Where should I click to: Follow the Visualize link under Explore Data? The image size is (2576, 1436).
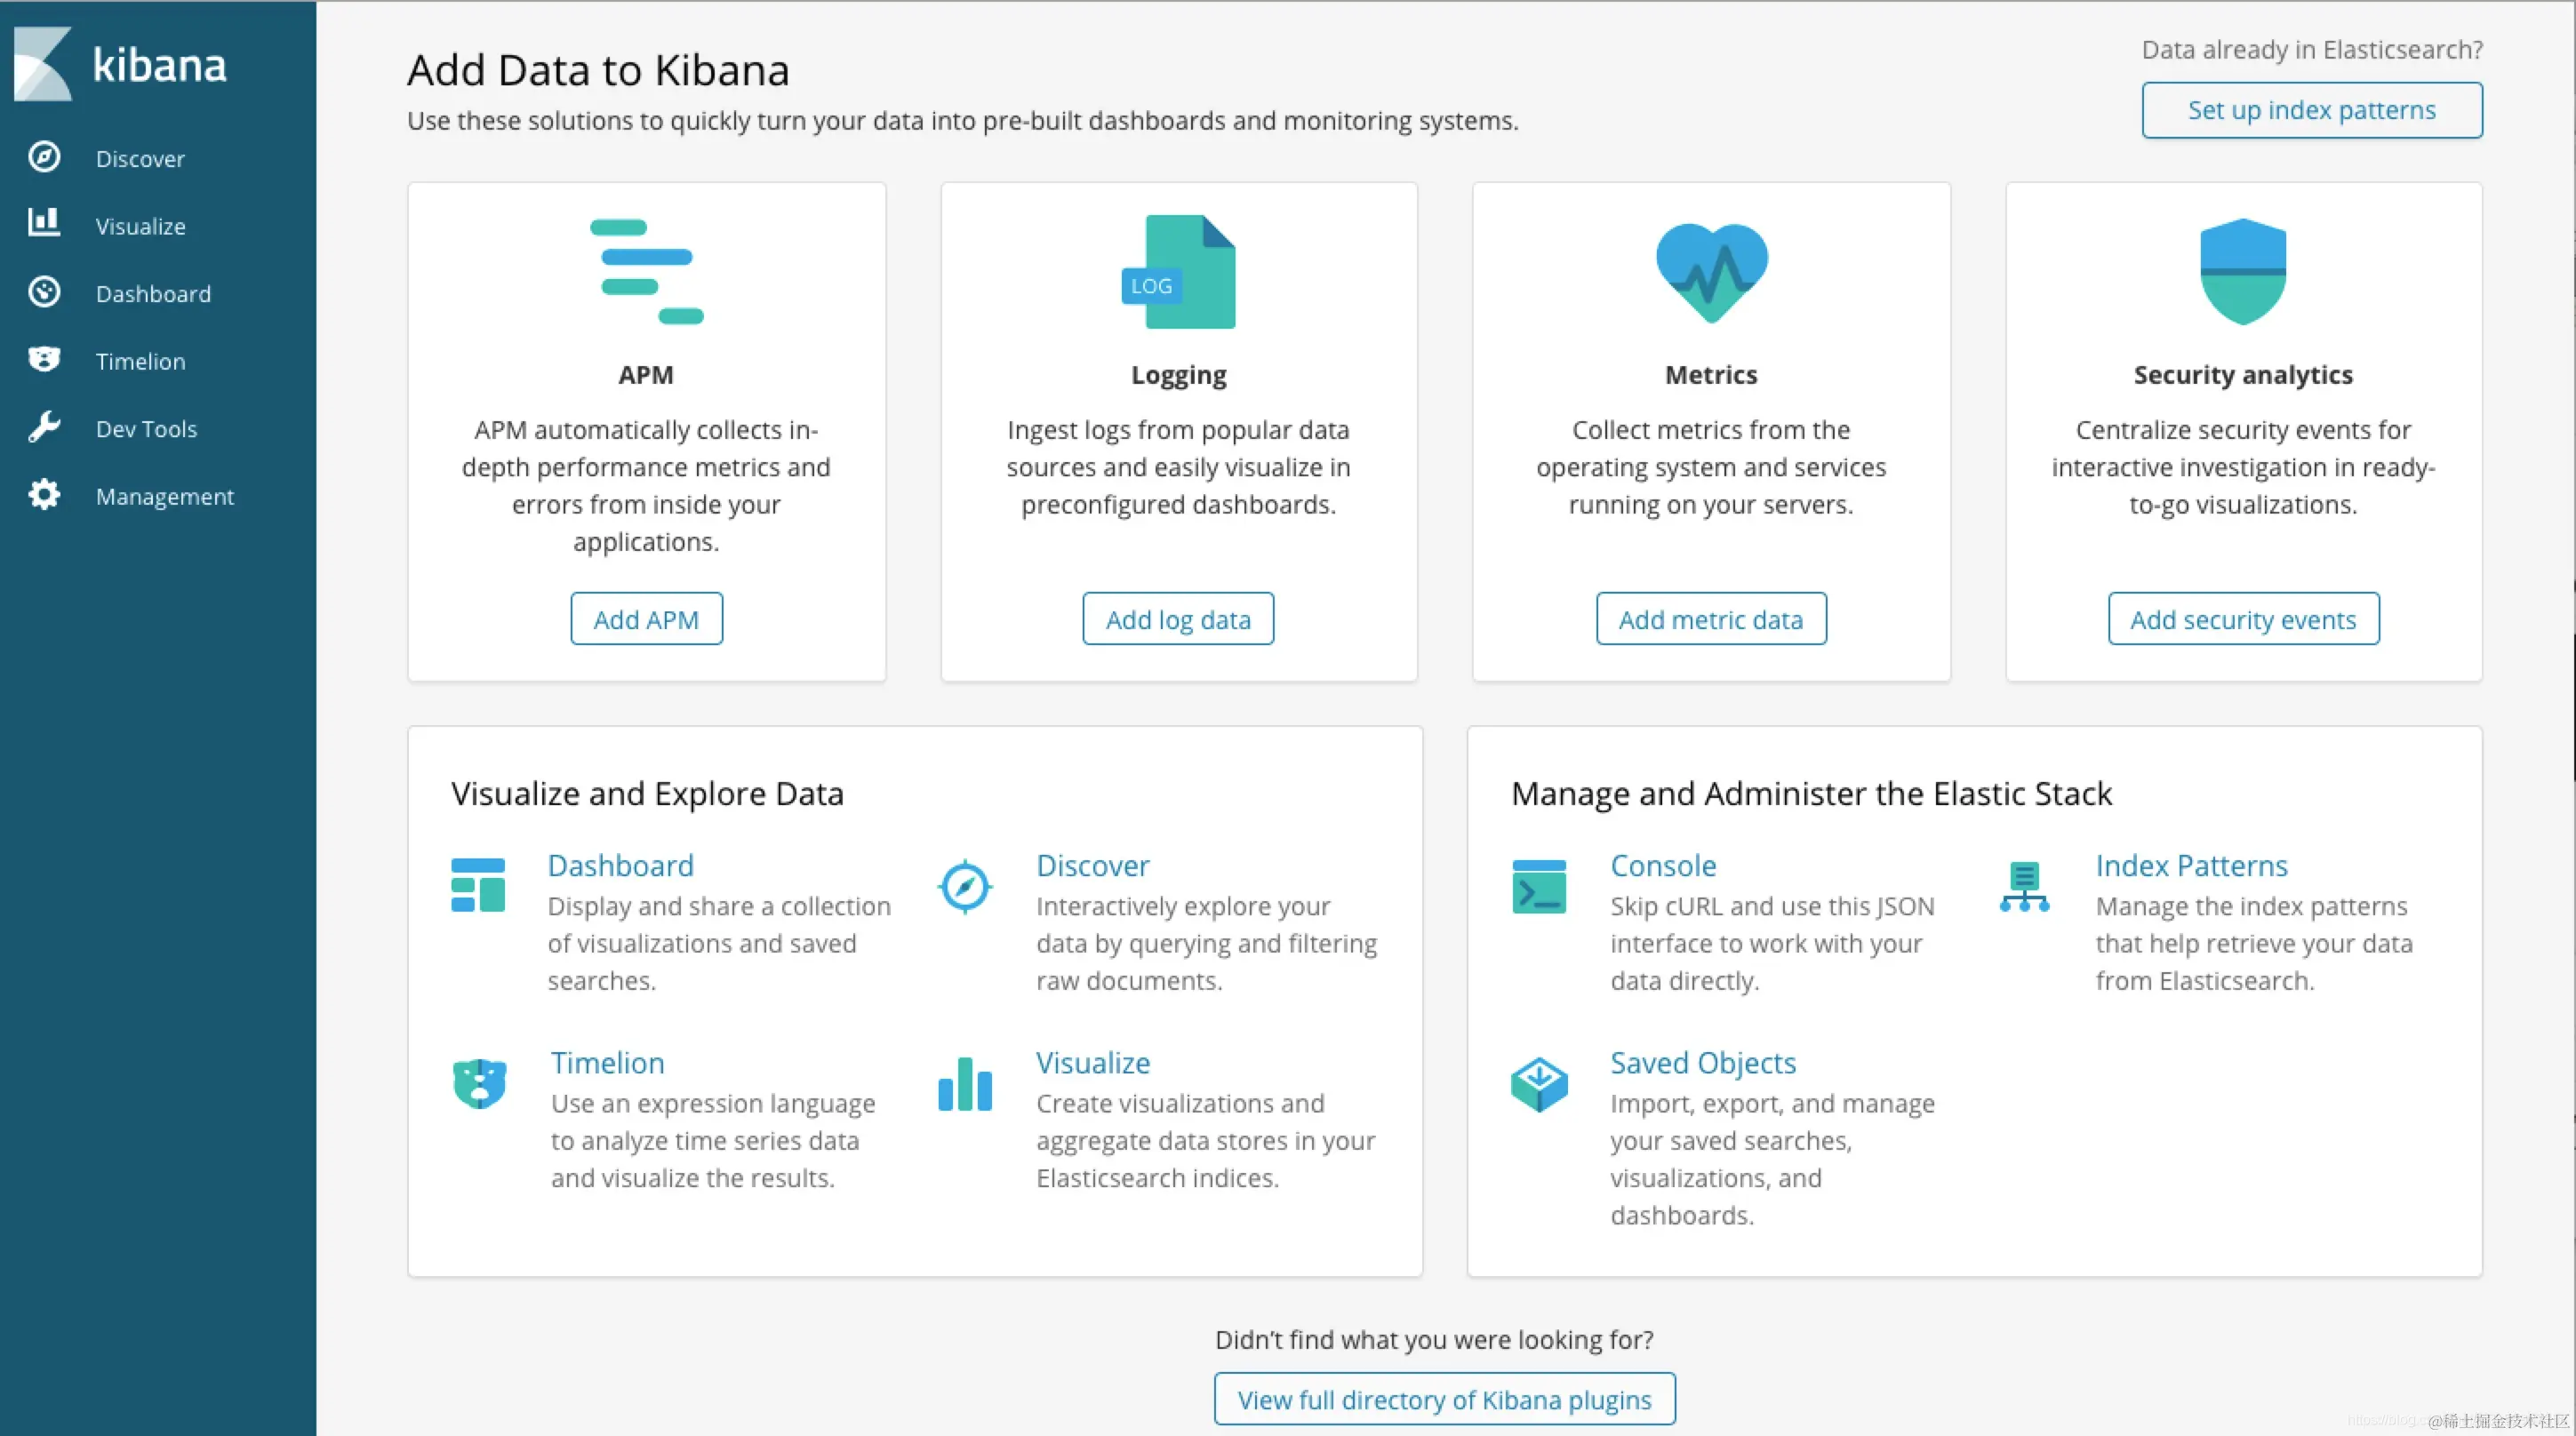(1093, 1062)
